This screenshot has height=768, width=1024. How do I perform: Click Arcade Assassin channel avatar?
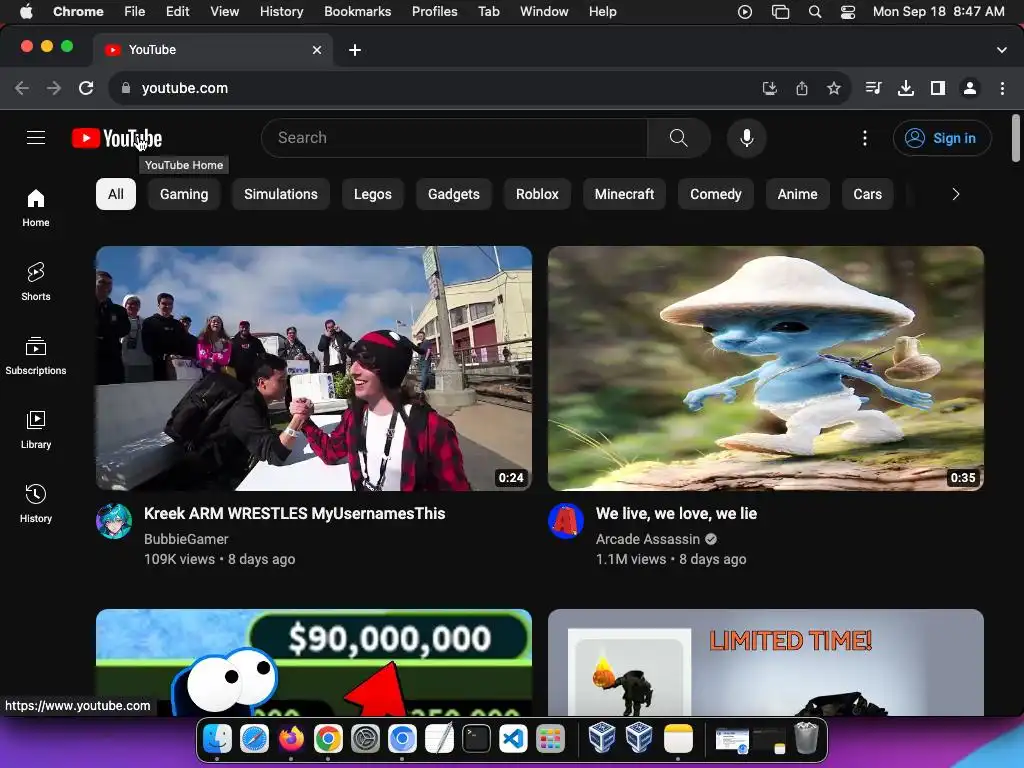pos(566,521)
